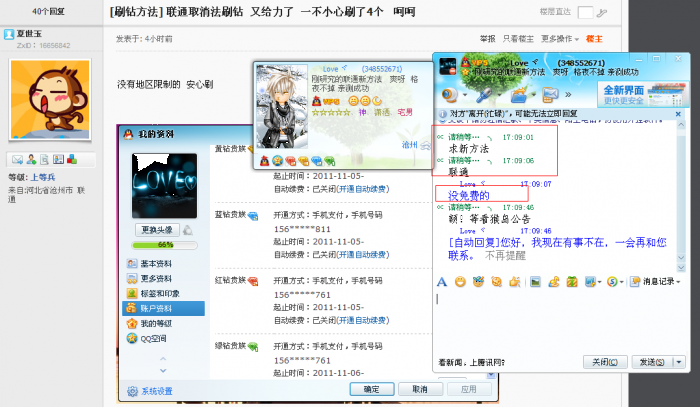The height and width of the screenshot is (407, 700).
Task: Open voice call options dropdown arrow
Action: click(x=500, y=95)
